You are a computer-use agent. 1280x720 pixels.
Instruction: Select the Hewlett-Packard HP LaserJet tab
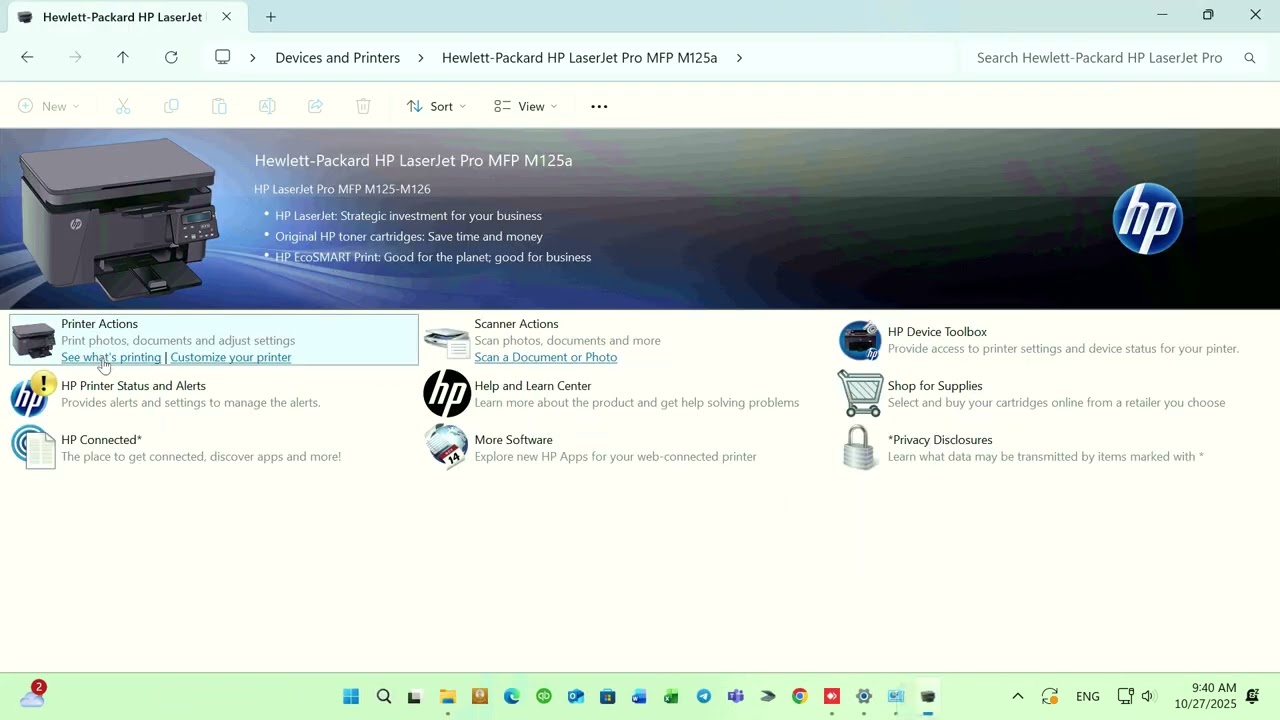pyautogui.click(x=122, y=17)
